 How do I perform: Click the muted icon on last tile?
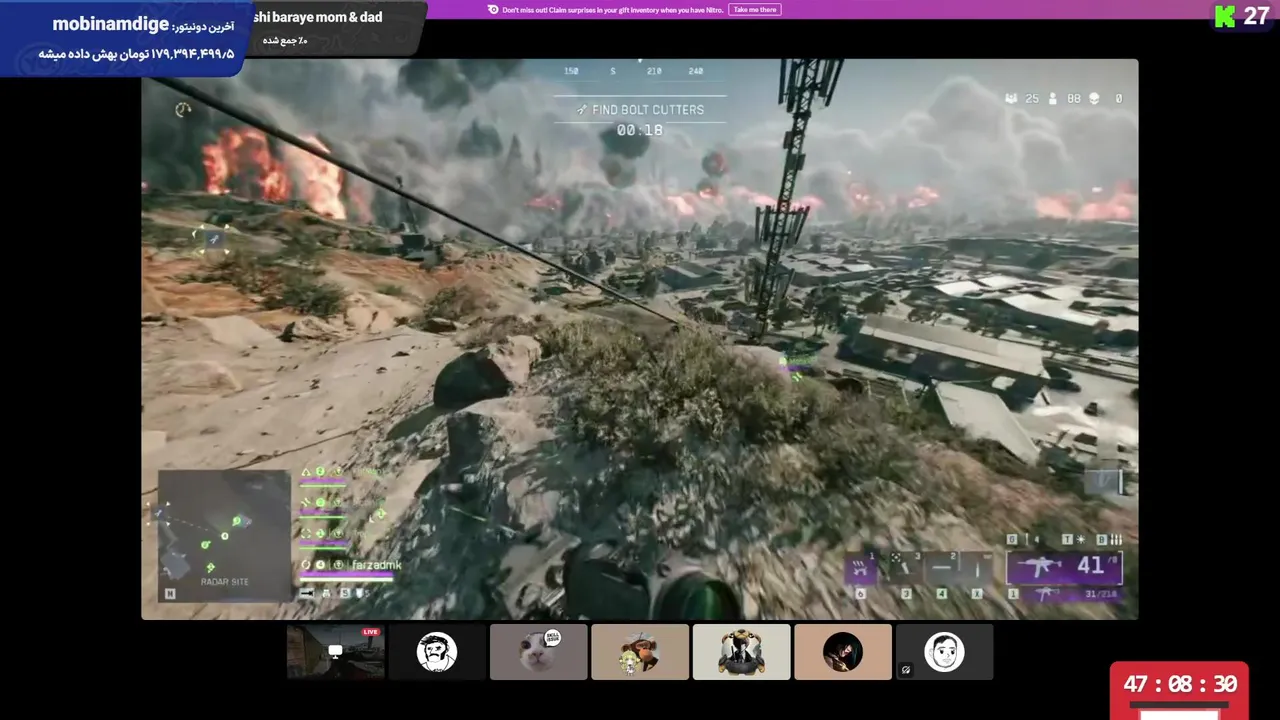(x=906, y=670)
